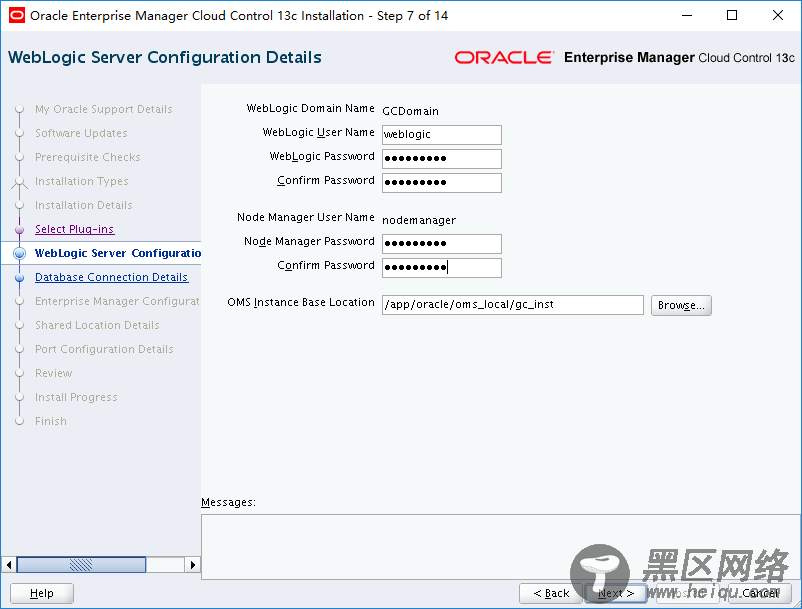Click the Help button
The height and width of the screenshot is (609, 802).
[41, 593]
